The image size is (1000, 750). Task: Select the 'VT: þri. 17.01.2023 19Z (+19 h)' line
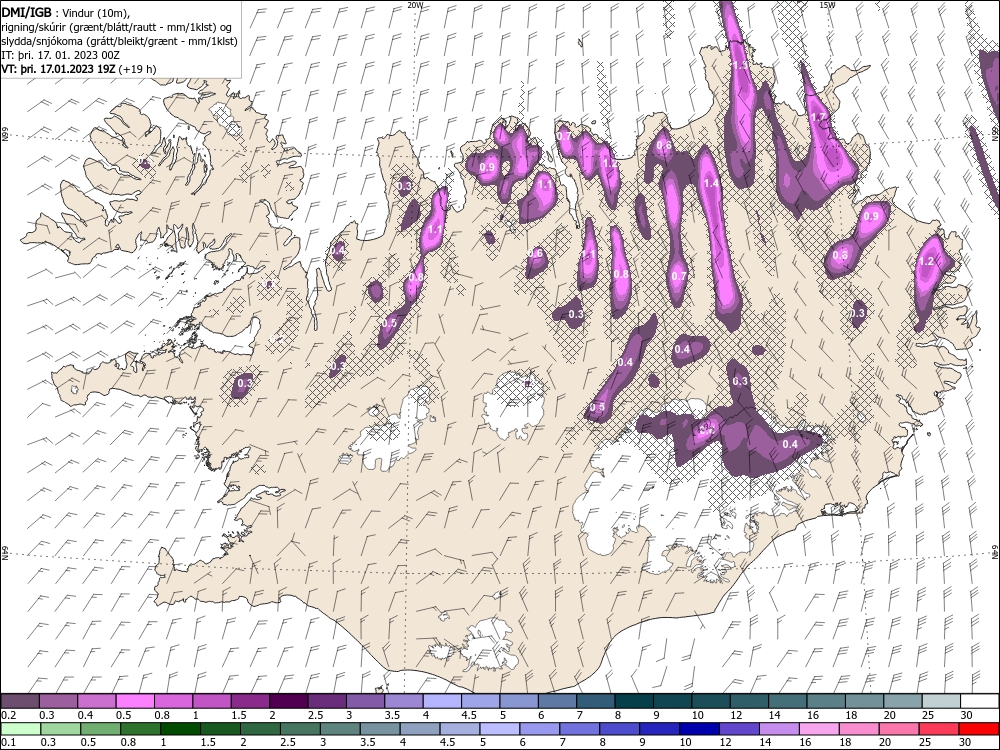tap(78, 69)
